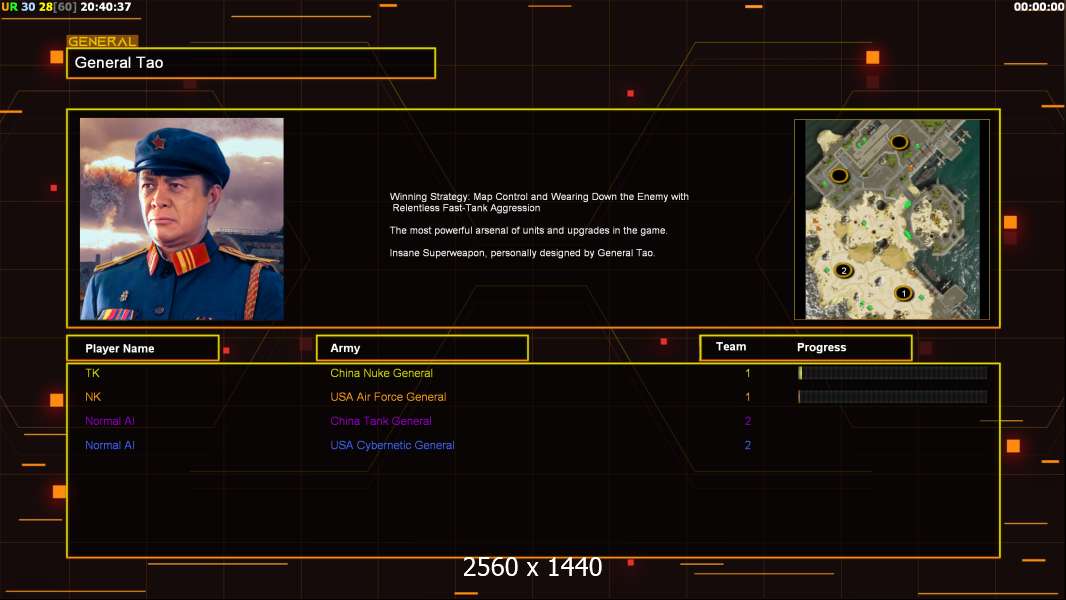This screenshot has width=1066, height=600.
Task: Click the blue Normal AI player row
Action: 109,445
